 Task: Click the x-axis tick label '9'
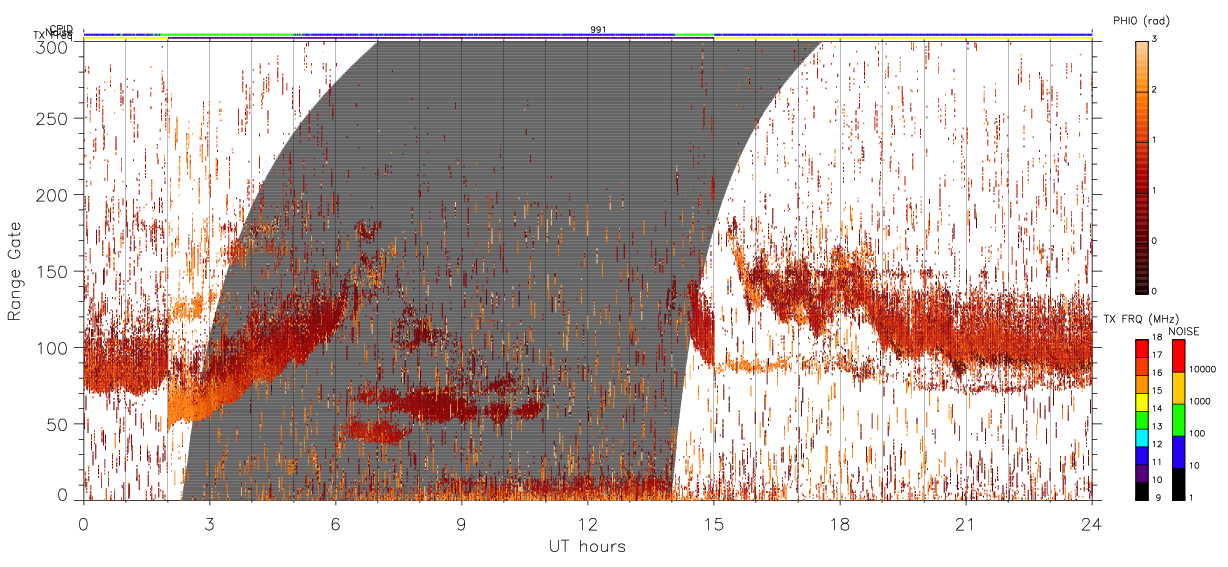[x=461, y=523]
